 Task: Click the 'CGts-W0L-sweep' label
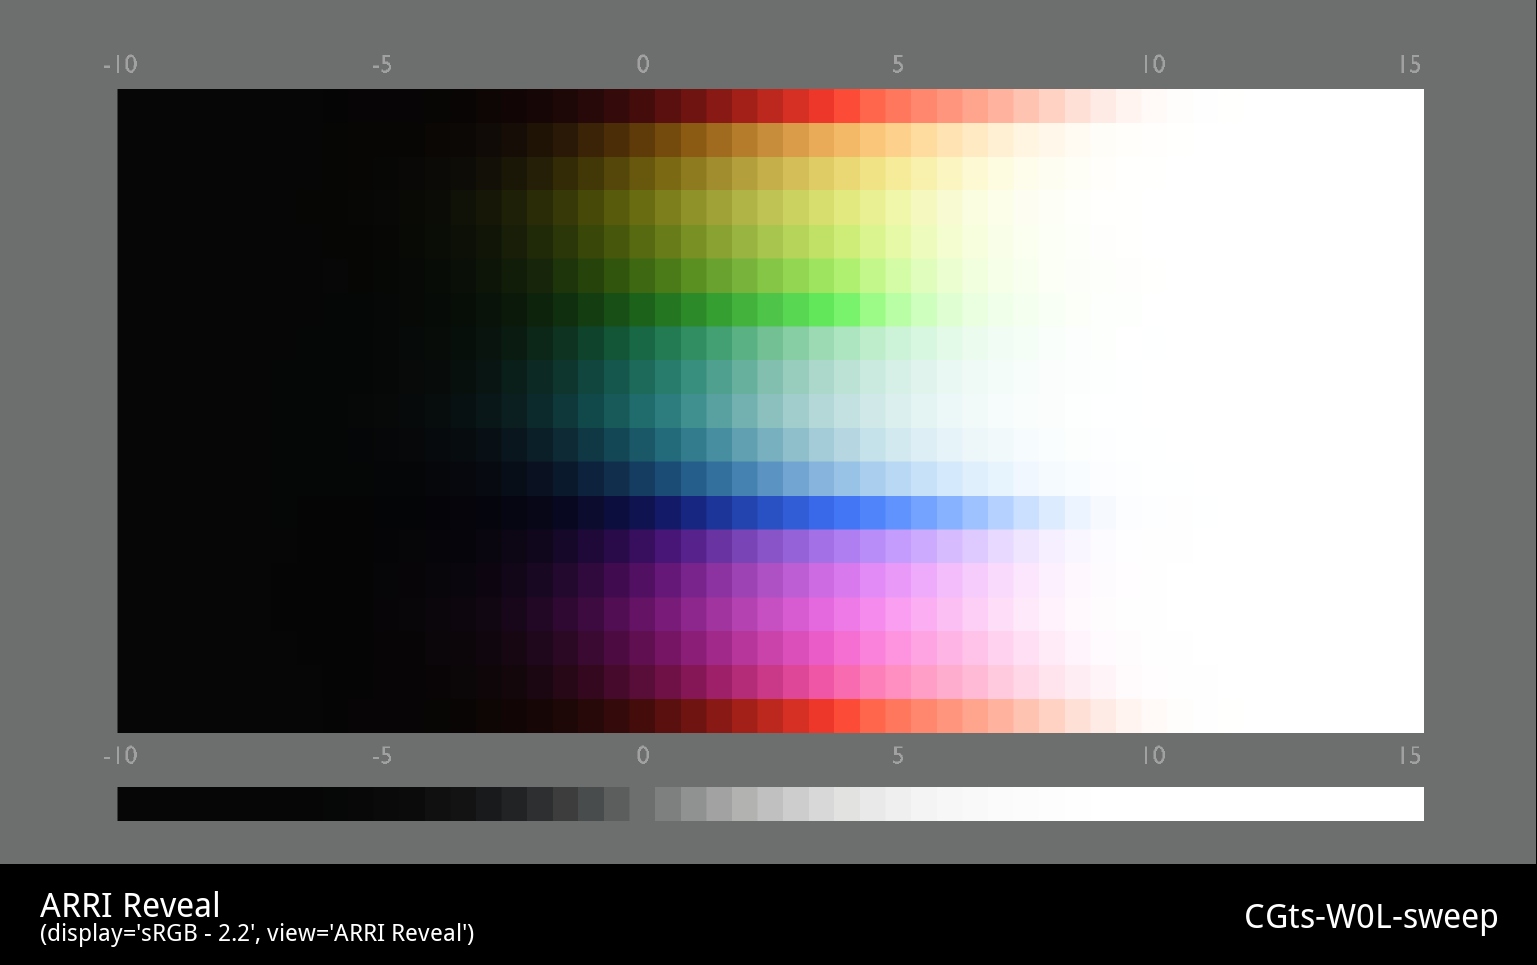[x=1371, y=916]
